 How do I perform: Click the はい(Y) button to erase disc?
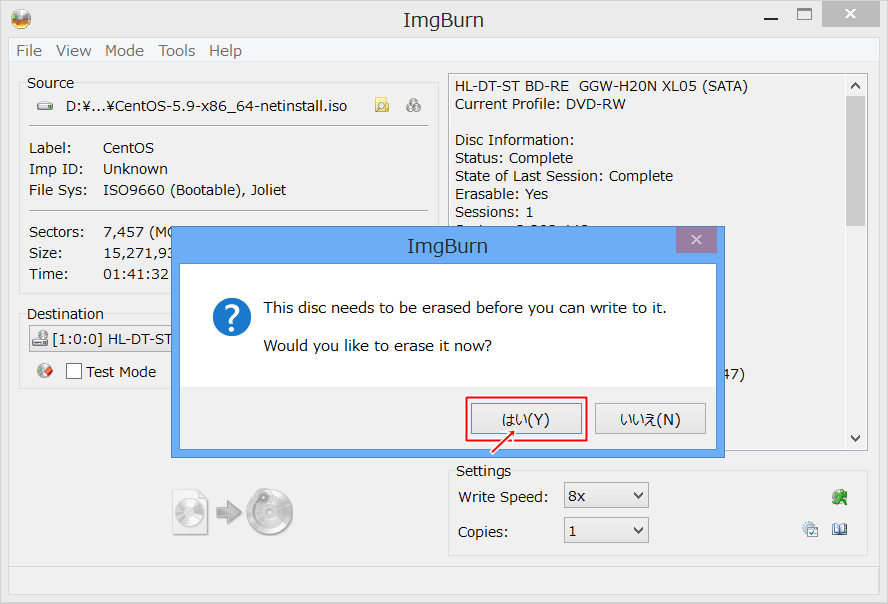(525, 419)
